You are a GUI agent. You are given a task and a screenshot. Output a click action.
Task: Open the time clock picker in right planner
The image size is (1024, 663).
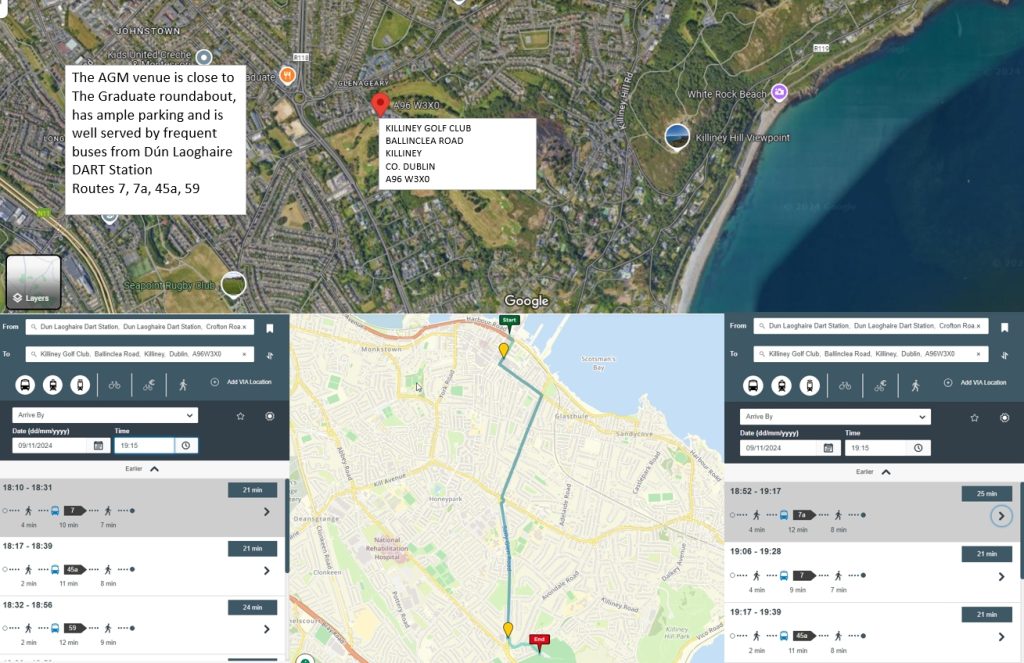(x=918, y=448)
